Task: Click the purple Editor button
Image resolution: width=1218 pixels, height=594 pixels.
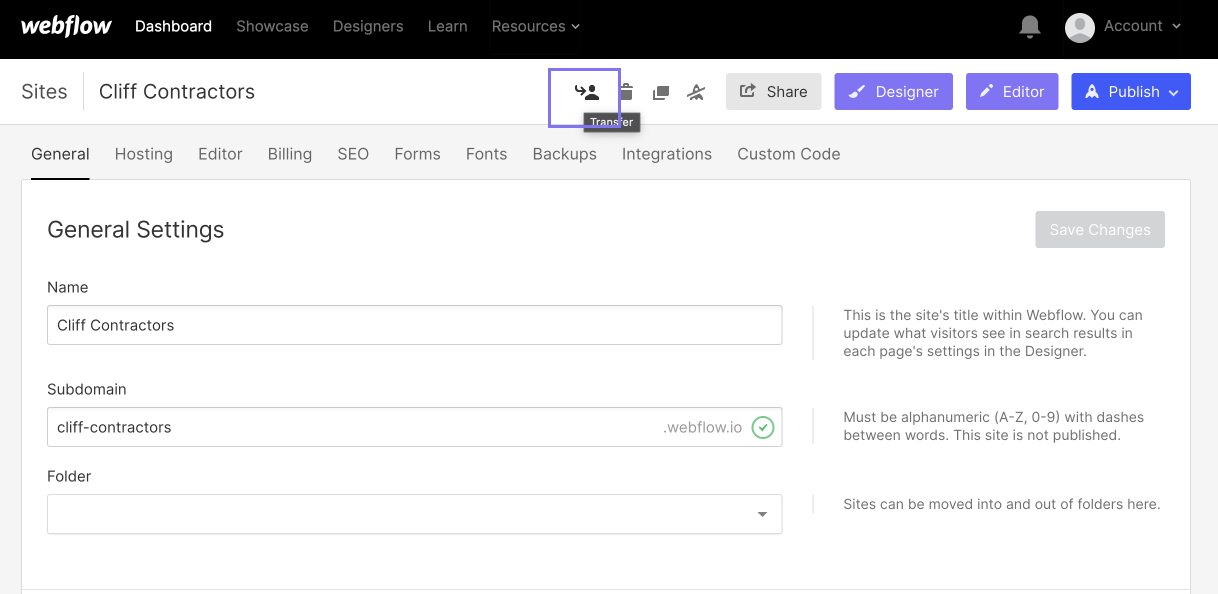Action: pos(1012,92)
